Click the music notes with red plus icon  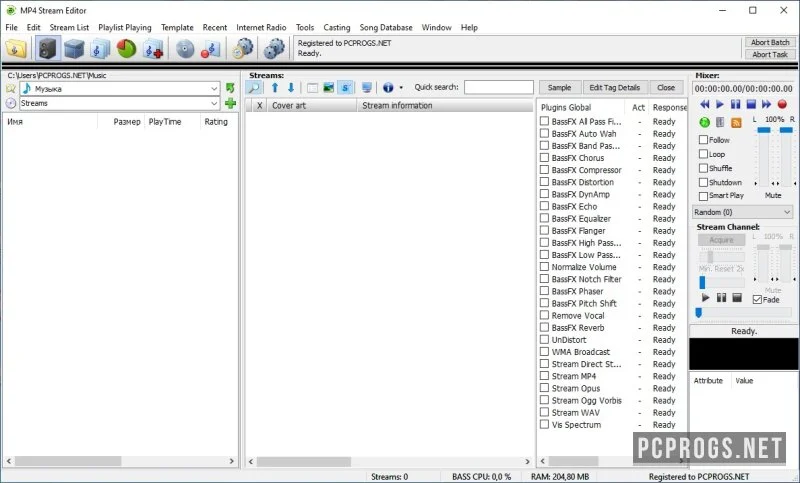(153, 49)
